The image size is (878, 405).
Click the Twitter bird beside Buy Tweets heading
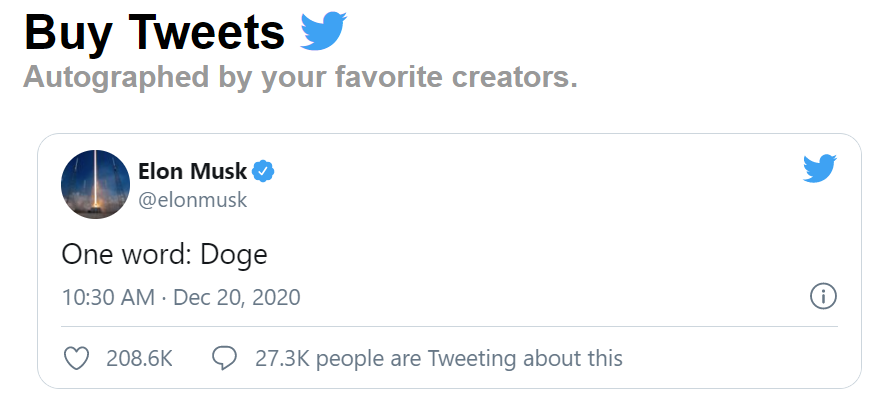(324, 31)
